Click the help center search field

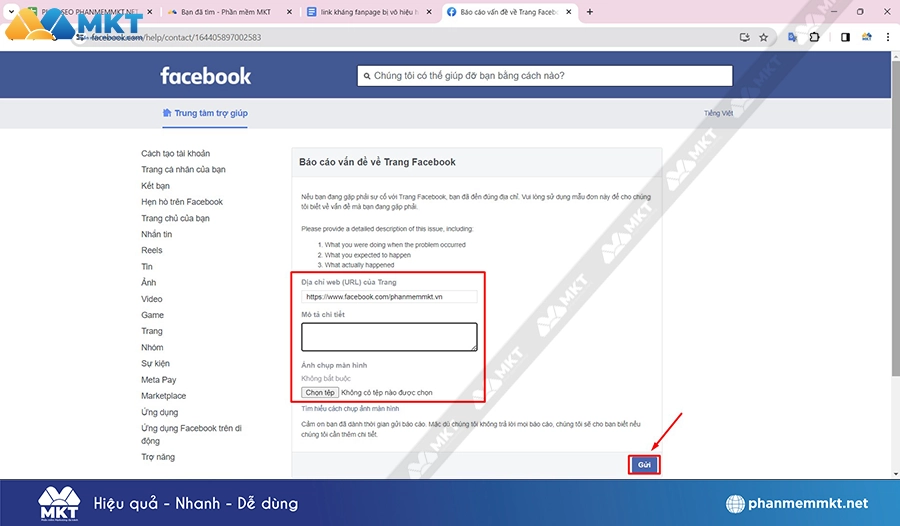545,76
